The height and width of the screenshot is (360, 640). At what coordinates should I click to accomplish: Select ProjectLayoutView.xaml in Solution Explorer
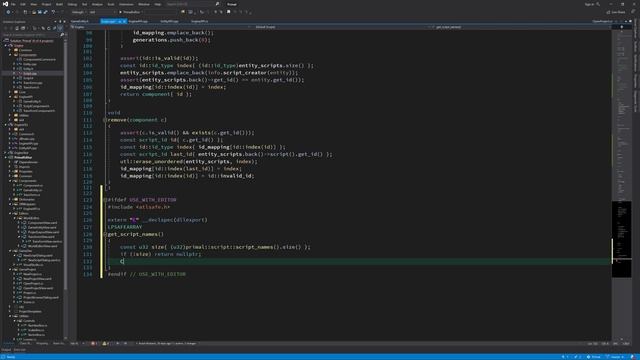point(43,232)
